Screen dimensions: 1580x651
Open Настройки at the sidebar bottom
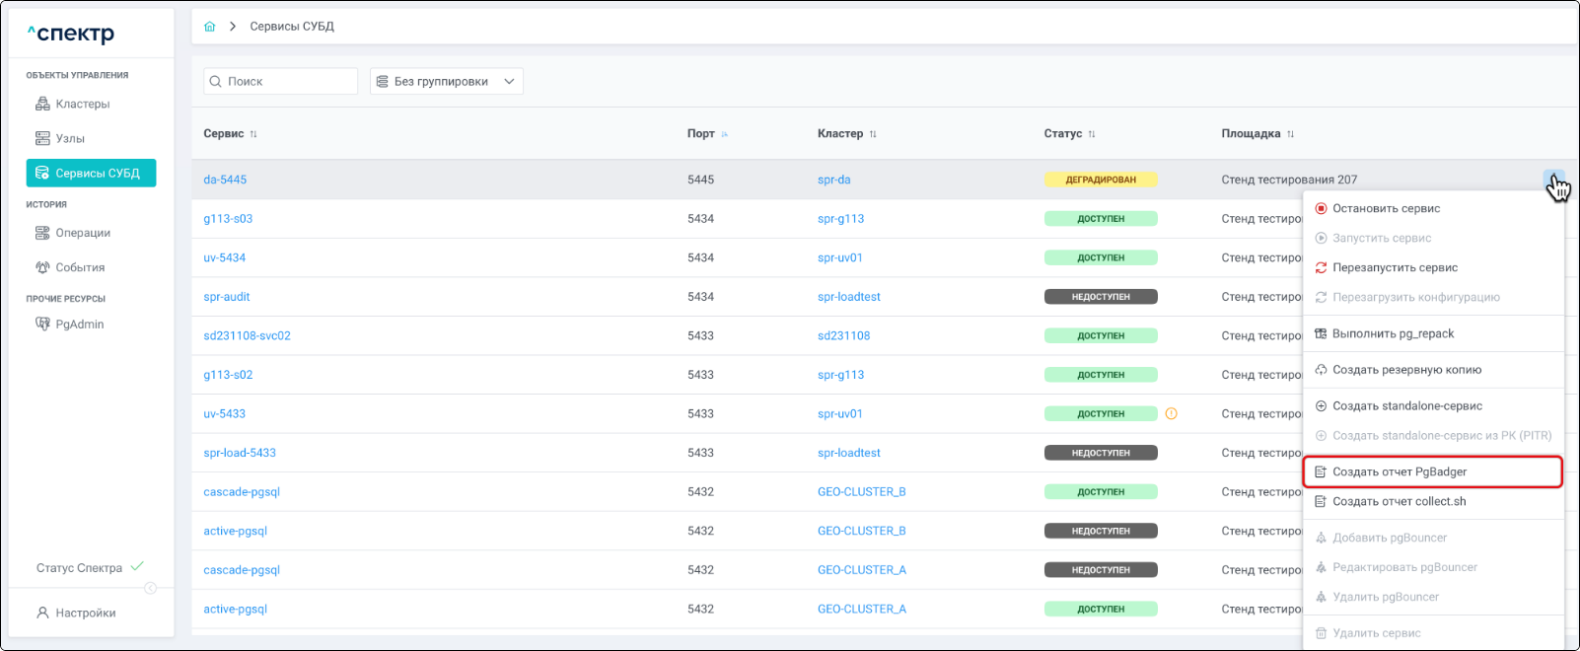85,613
